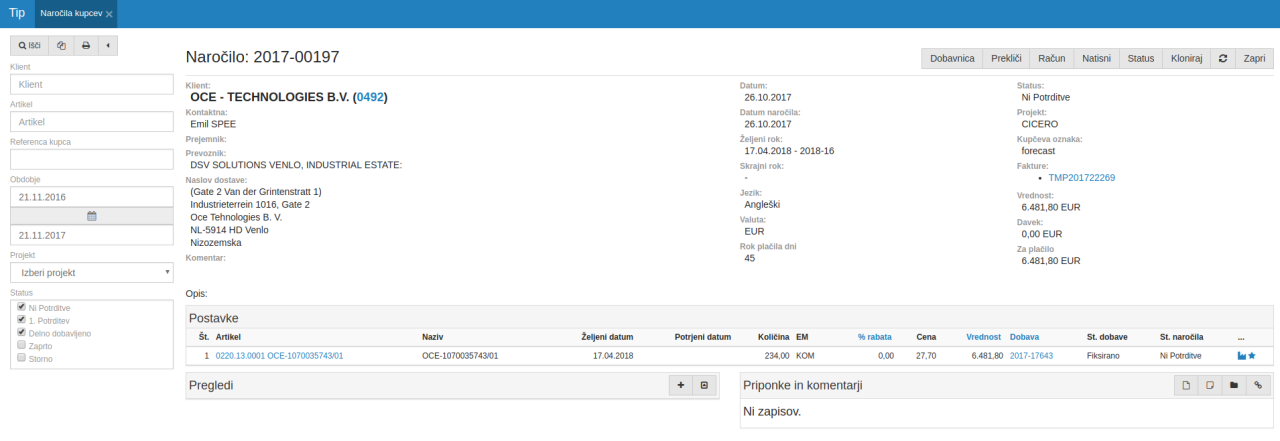Click the factory icon in the item row
This screenshot has width=1280, height=441.
[1241, 355]
